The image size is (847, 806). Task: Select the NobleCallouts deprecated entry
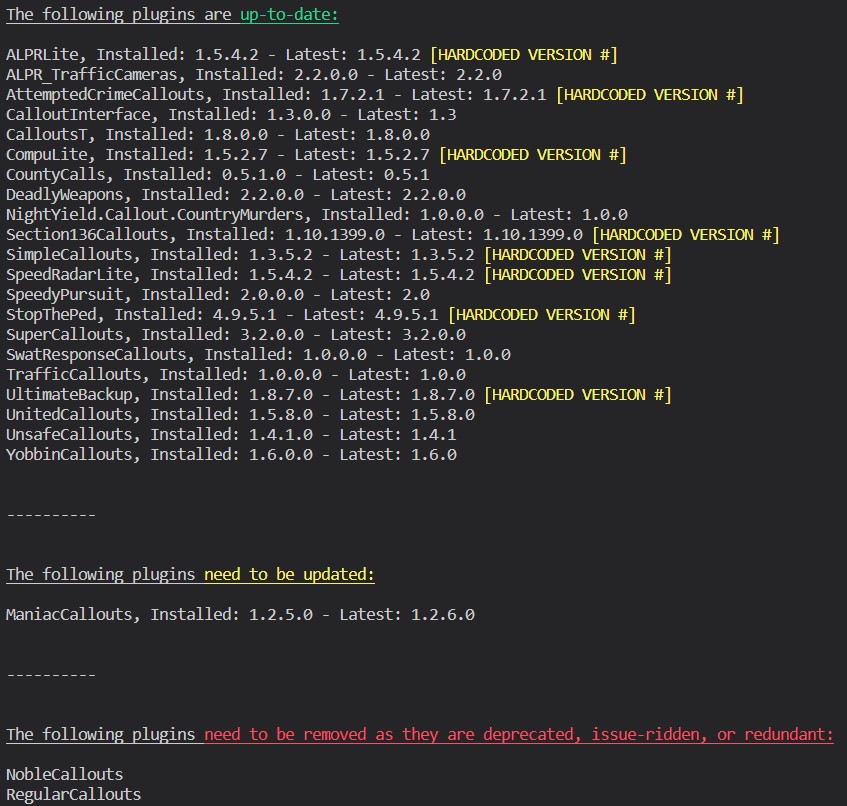[64, 774]
